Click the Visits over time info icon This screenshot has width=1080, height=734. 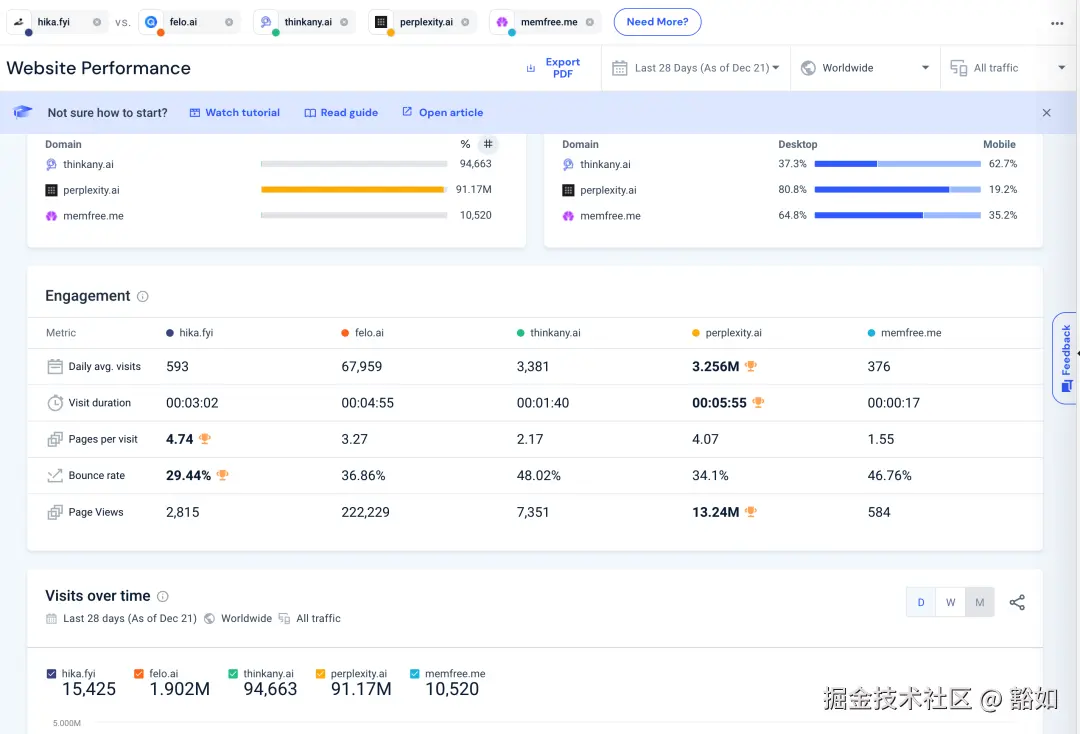click(163, 596)
